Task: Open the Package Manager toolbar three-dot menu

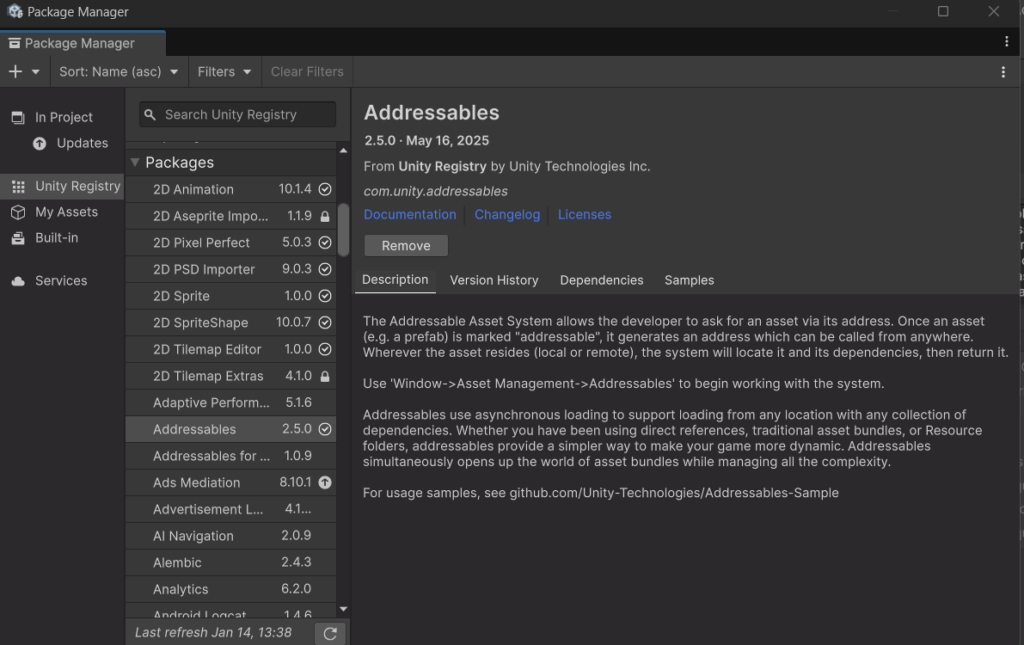Action: (1003, 72)
